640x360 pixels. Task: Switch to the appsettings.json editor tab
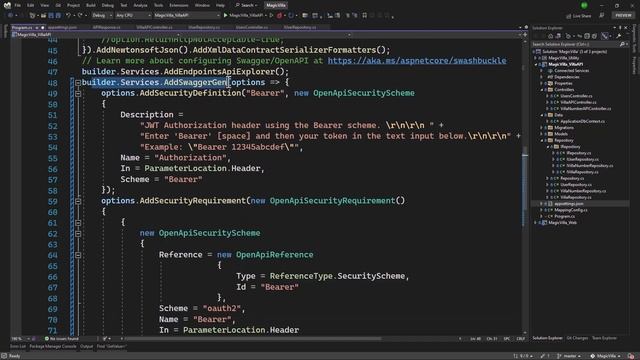coord(62,27)
